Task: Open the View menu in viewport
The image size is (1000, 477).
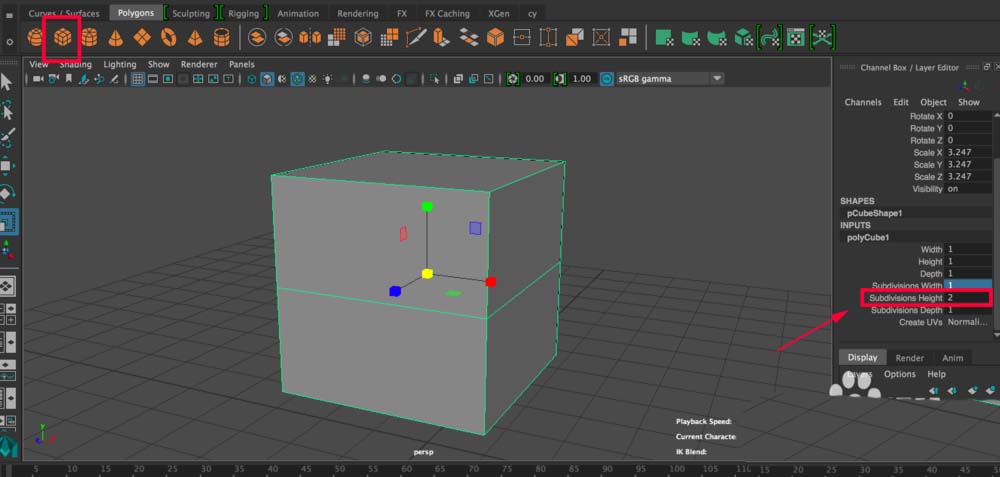Action: 38,64
